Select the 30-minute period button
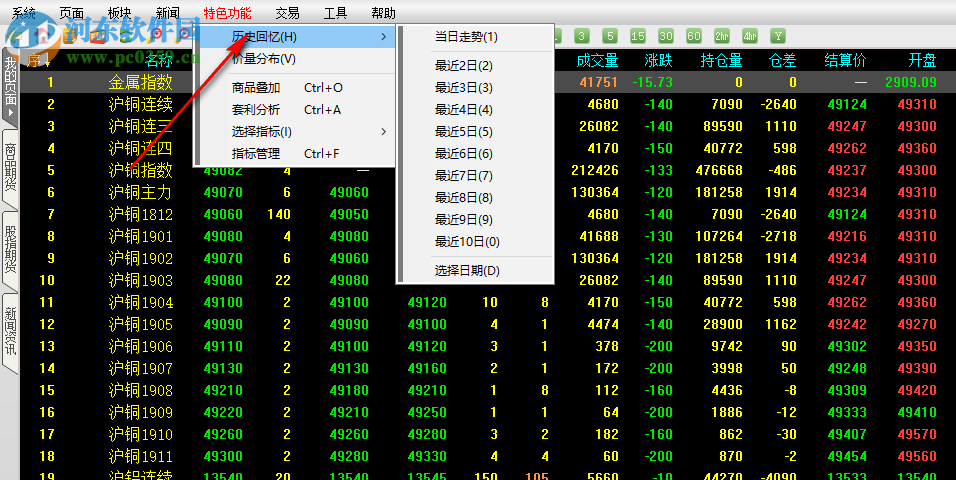Screen dimensions: 956x480 (666, 36)
